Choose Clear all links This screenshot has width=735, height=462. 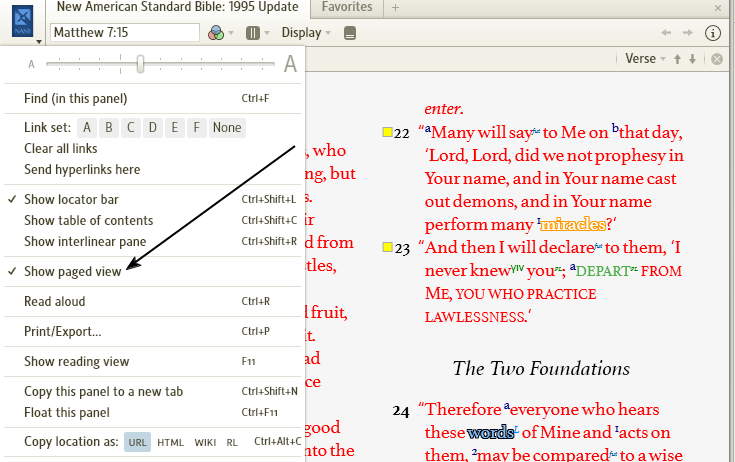61,149
